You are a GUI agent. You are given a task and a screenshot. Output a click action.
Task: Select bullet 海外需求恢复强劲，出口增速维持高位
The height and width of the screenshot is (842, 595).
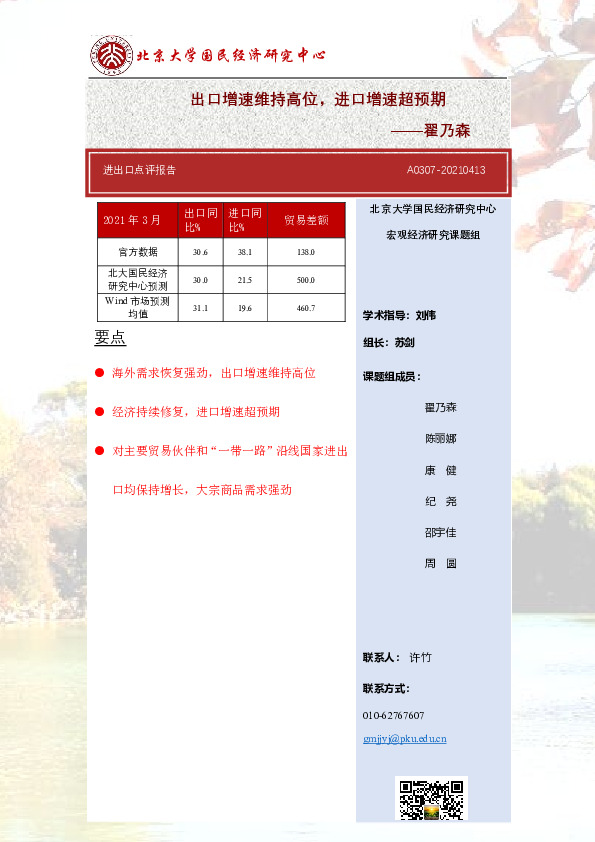214,373
